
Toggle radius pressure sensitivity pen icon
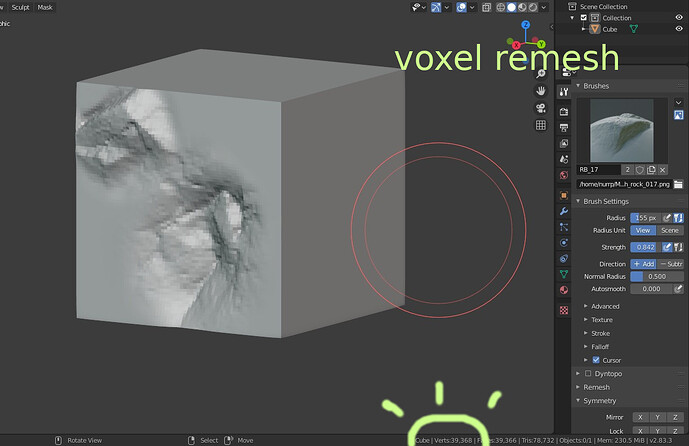tap(667, 218)
